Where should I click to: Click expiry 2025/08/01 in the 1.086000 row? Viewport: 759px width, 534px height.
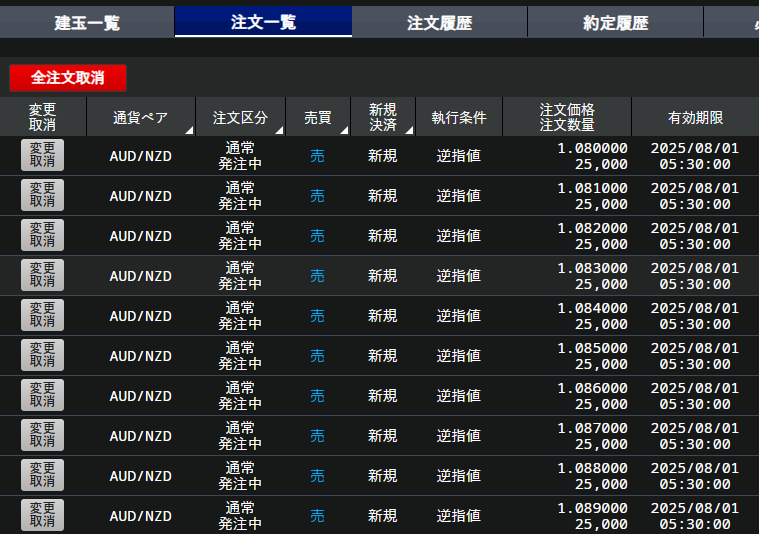pyautogui.click(x=695, y=388)
